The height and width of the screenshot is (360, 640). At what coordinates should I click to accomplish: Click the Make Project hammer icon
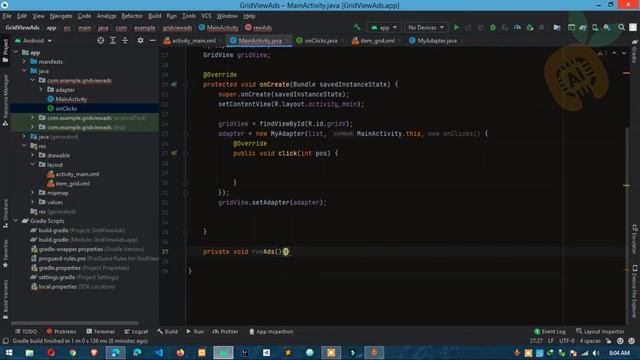pyautogui.click(x=357, y=27)
